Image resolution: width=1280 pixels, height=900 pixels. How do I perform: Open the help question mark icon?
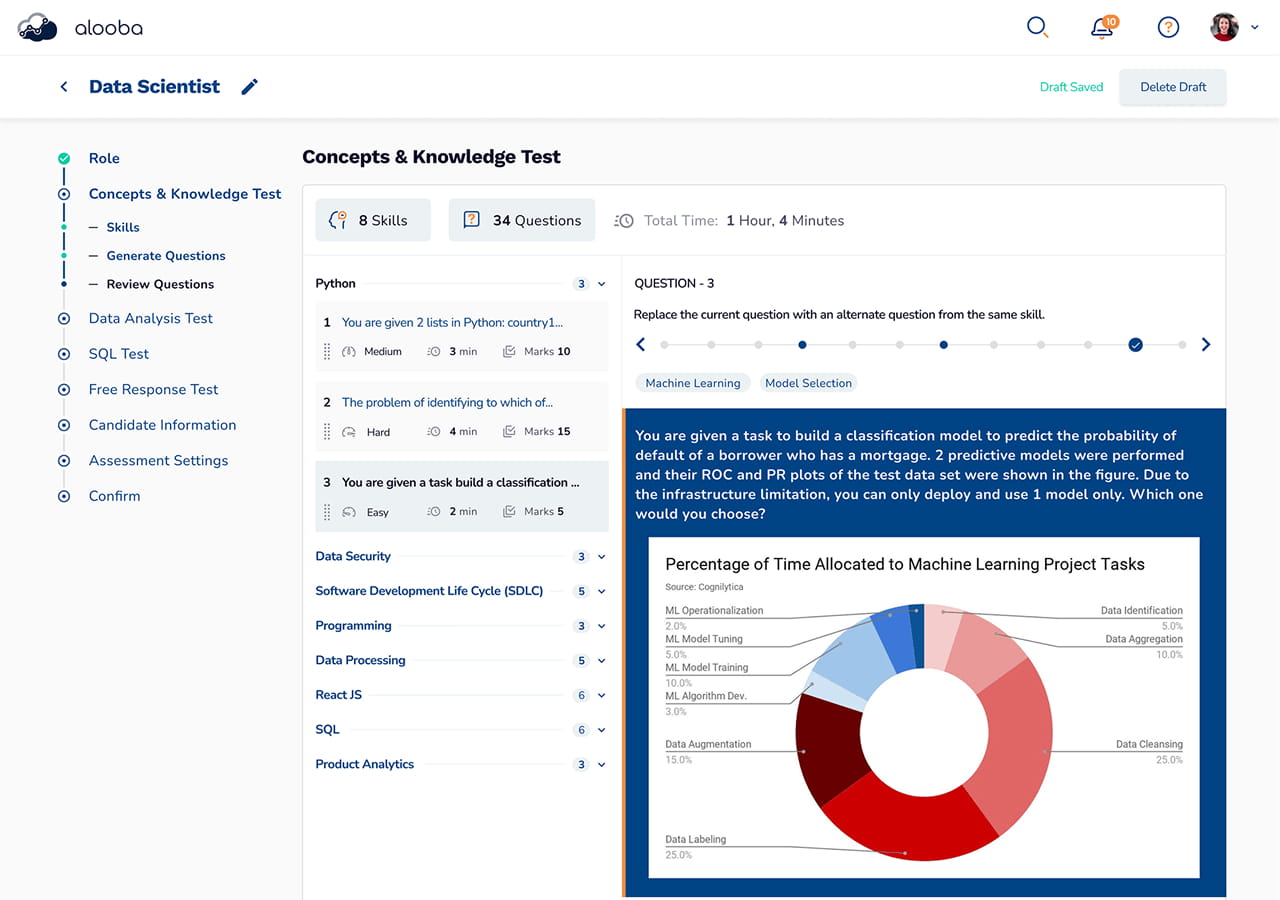(x=1168, y=27)
